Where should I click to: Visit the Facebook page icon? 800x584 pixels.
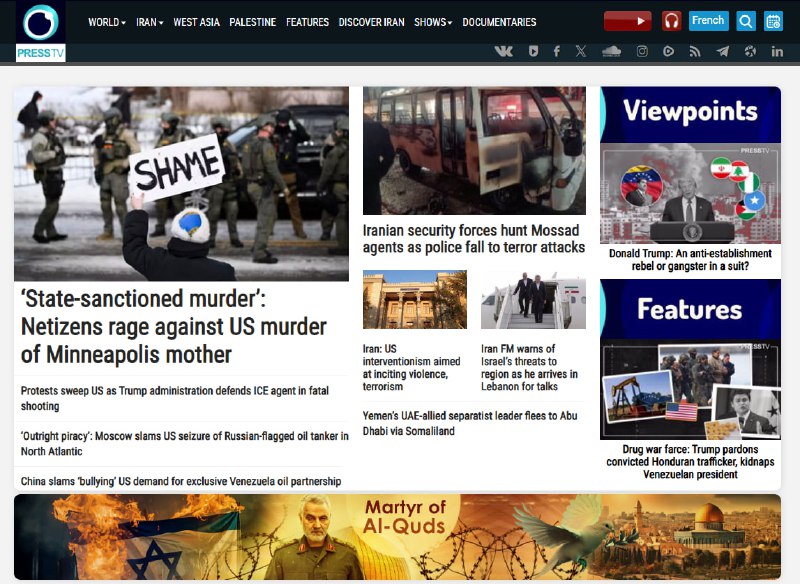[557, 51]
